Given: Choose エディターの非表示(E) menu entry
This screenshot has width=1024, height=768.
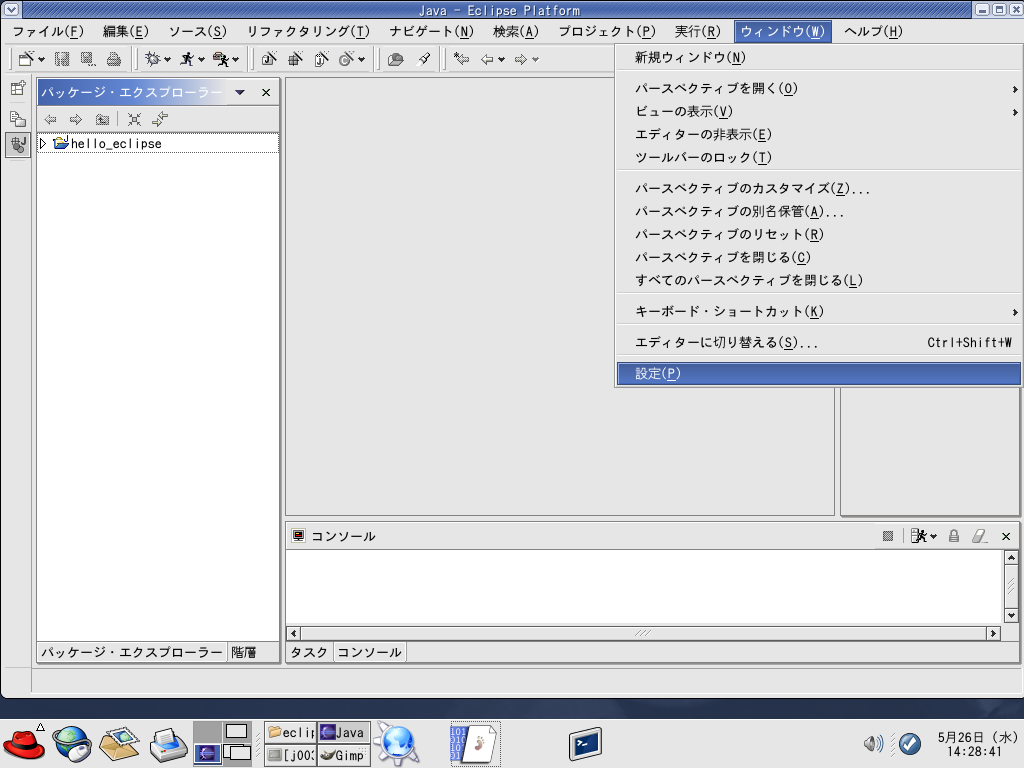Looking at the screenshot, I should (x=818, y=135).
